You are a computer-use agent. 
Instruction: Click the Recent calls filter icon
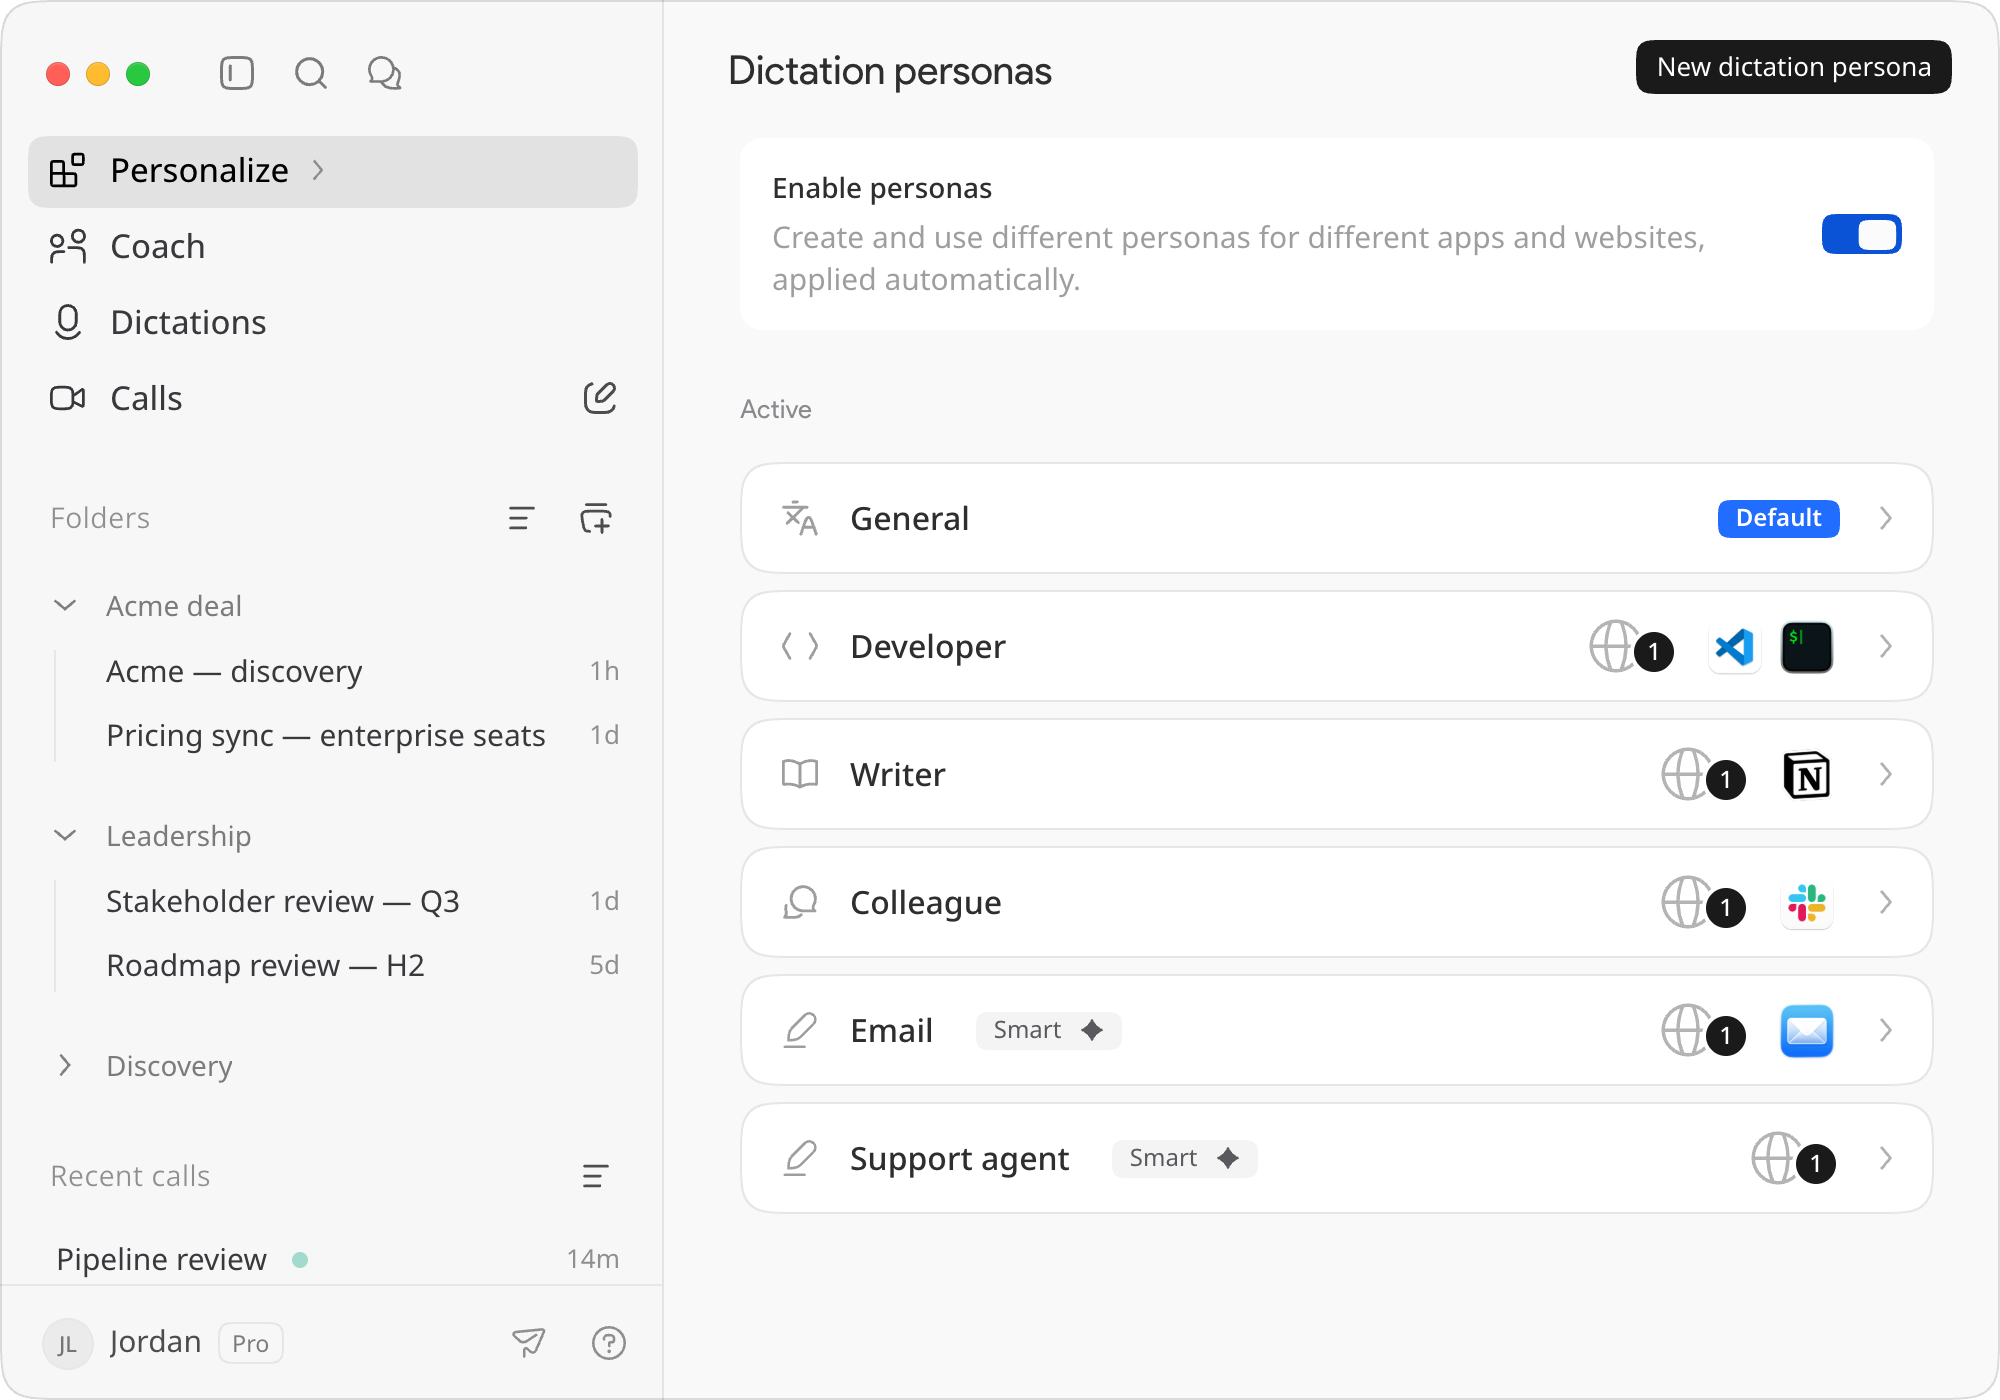point(595,1176)
